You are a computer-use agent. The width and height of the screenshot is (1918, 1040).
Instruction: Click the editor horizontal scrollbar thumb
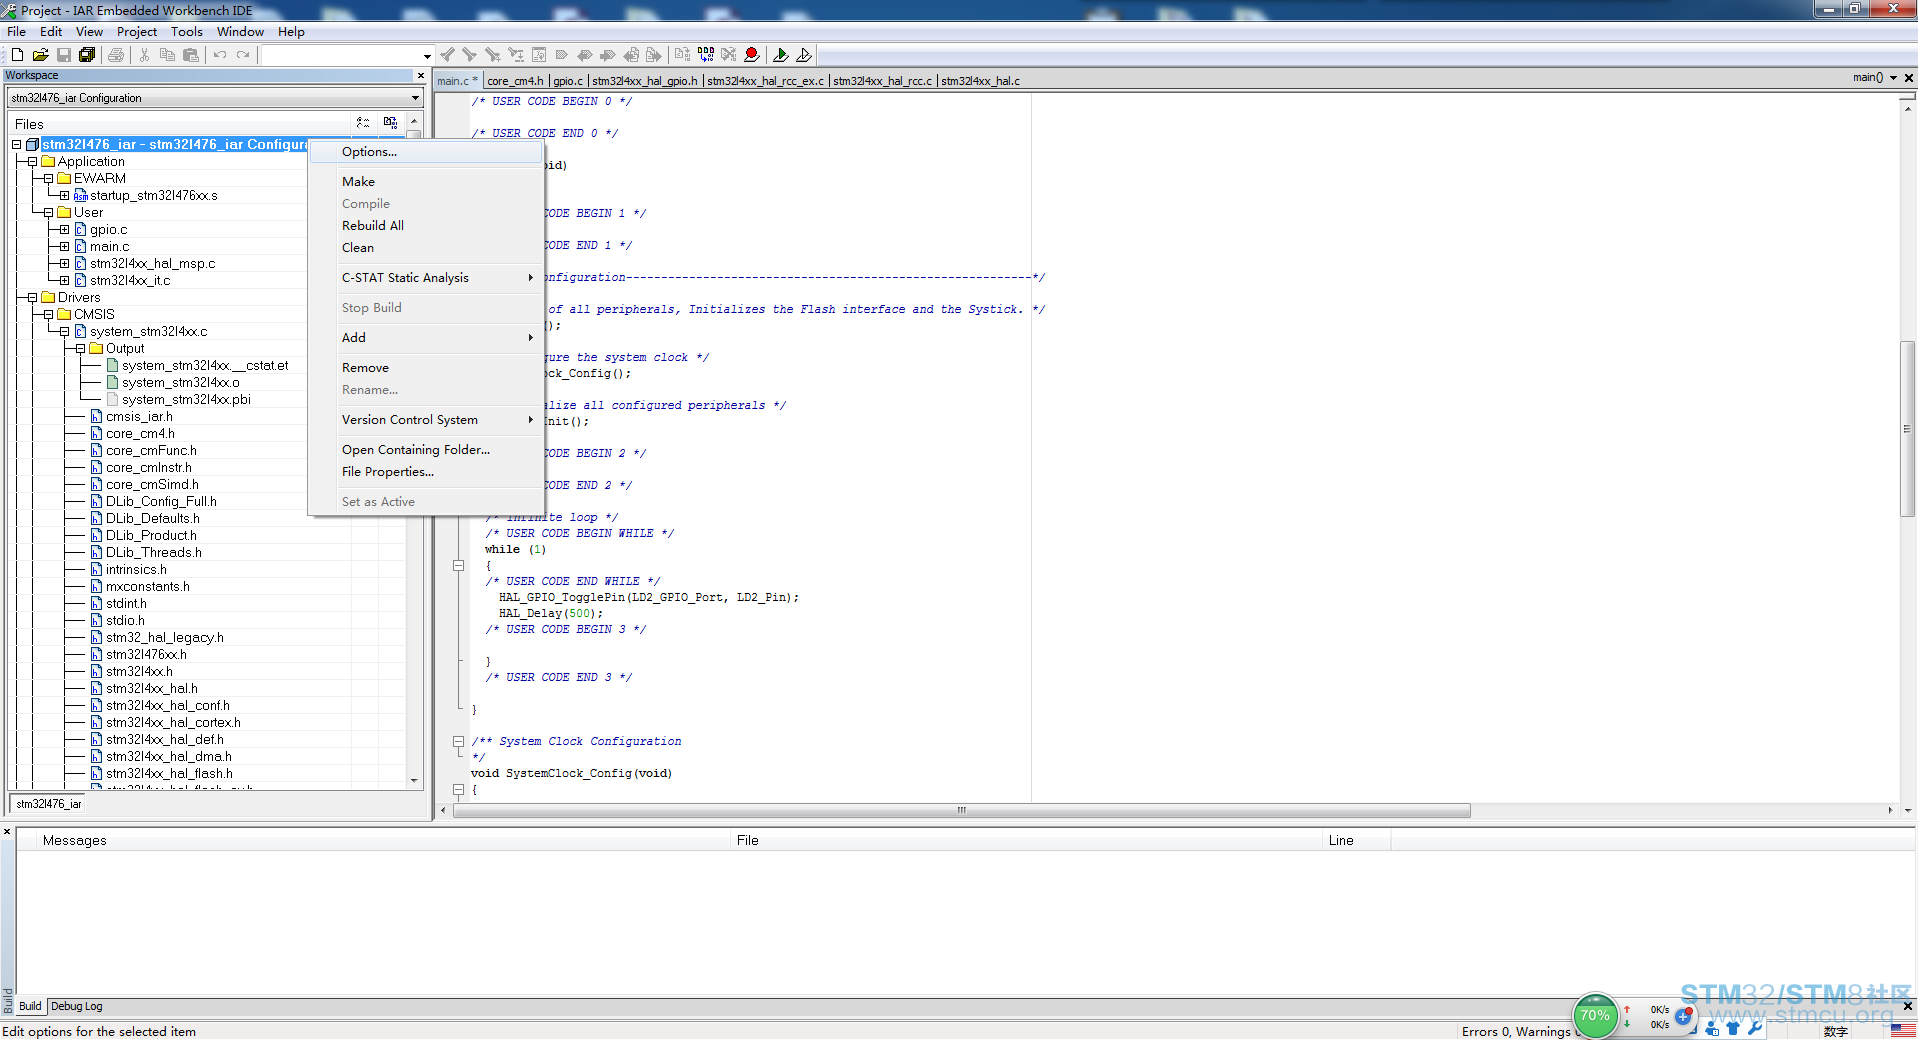click(x=962, y=810)
